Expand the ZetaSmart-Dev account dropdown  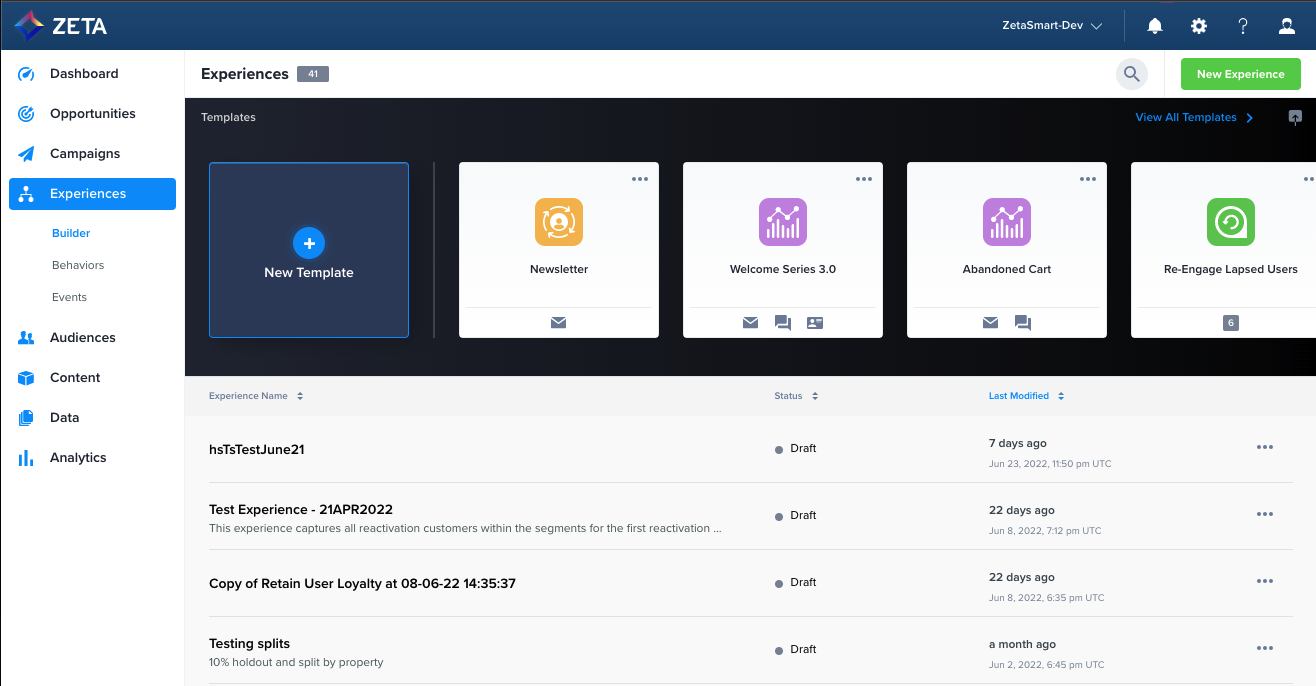coord(1052,26)
